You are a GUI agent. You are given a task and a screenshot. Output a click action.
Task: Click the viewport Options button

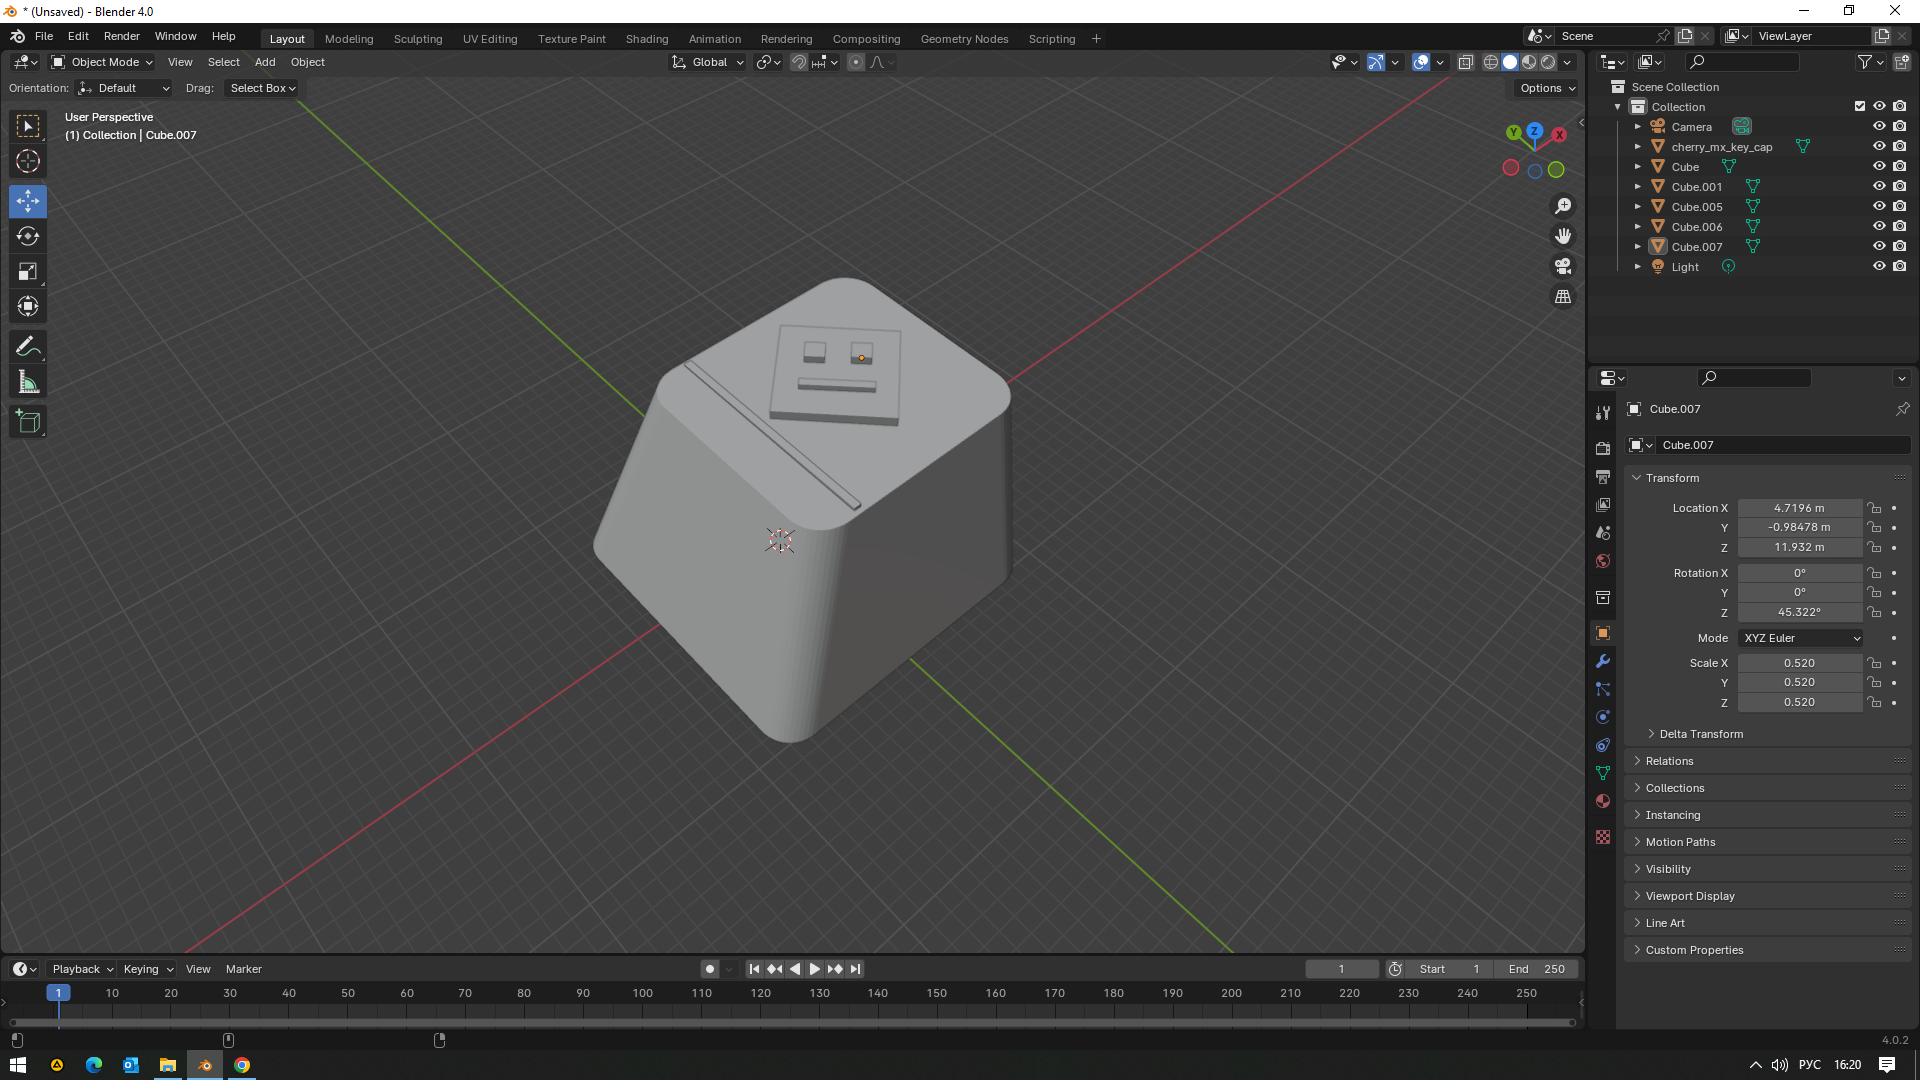coord(1547,88)
